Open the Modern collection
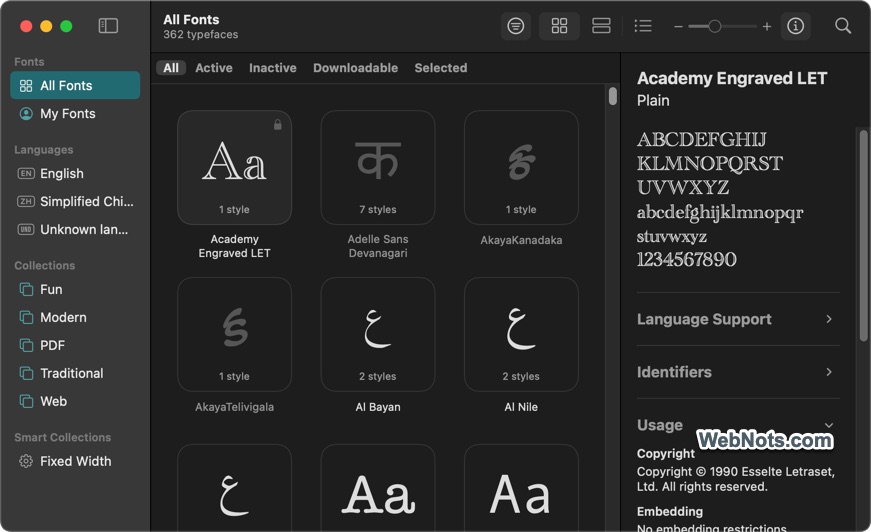The height and width of the screenshot is (532, 871). tap(75, 318)
